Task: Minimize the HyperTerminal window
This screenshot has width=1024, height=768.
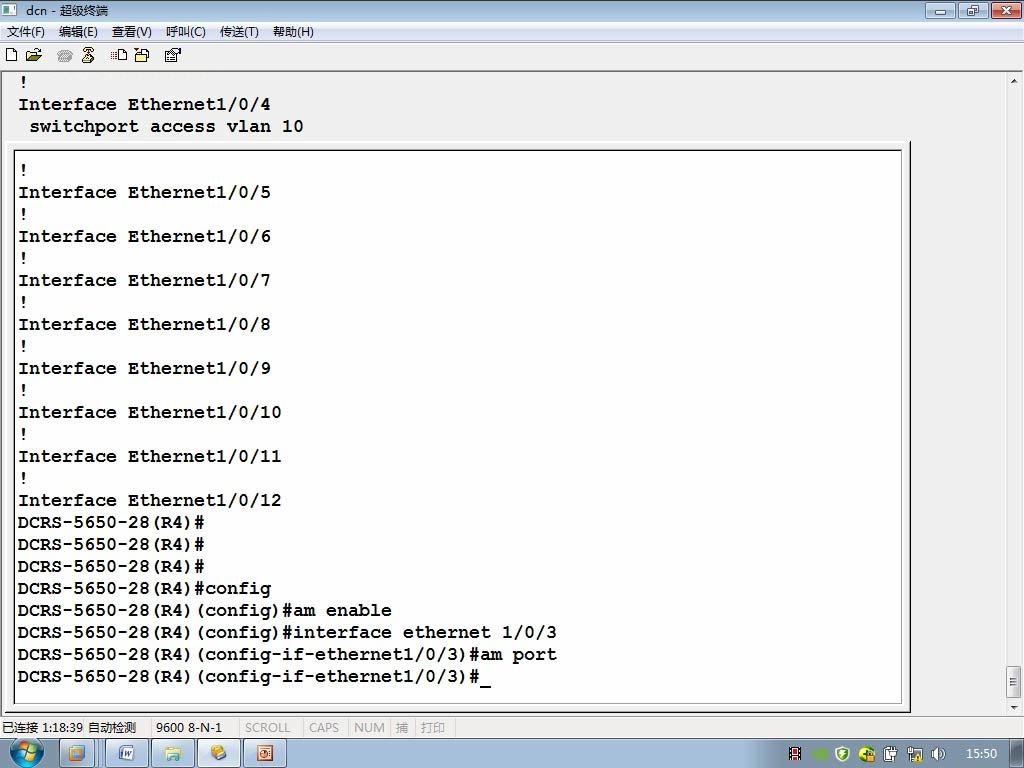Action: (940, 10)
